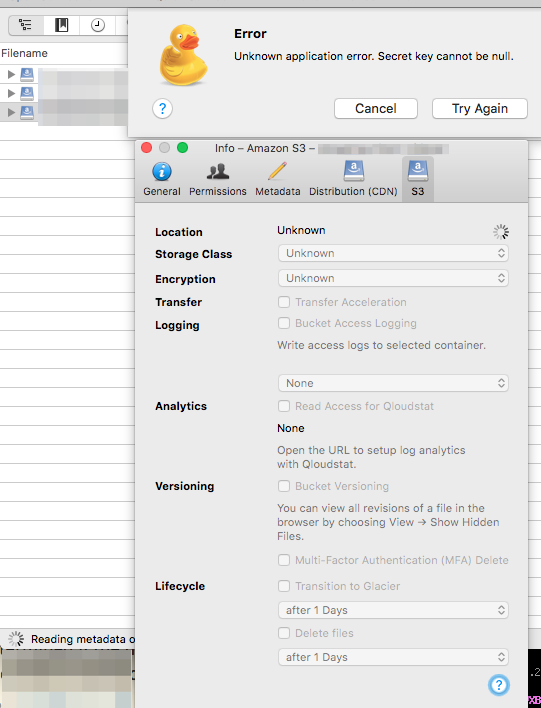Open the Bookmarks view icon

tap(61, 25)
